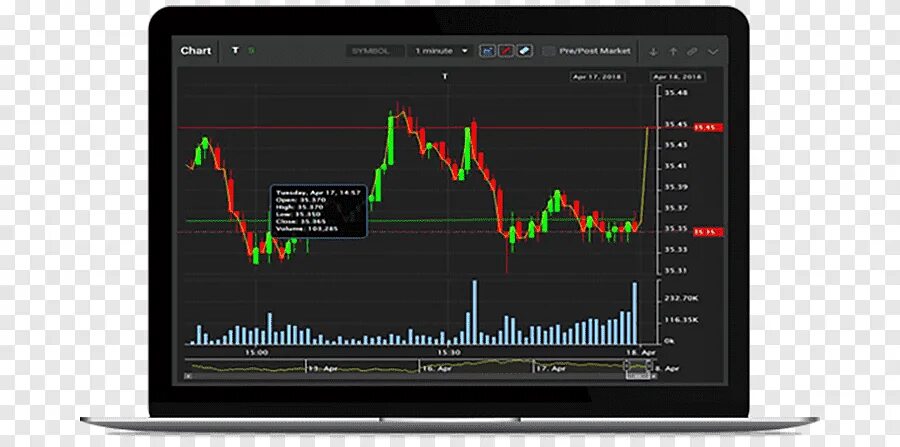Click the 17. Apr marker in navigator
900x447 pixels.
coord(550,368)
